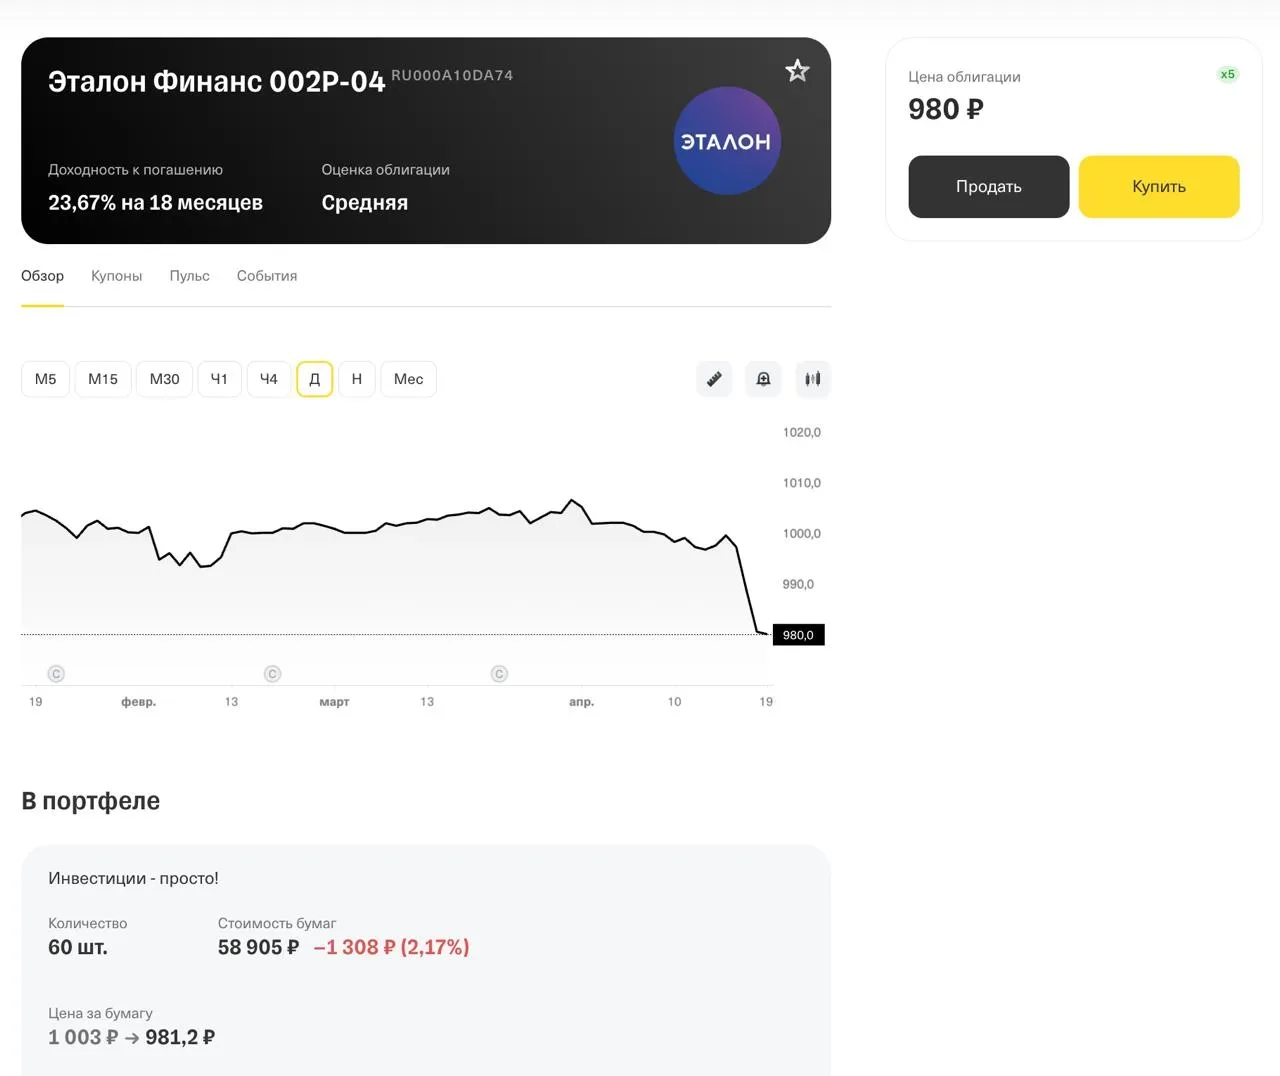The image size is (1280, 1076).
Task: Open the Купоны tab
Action: [x=116, y=276]
